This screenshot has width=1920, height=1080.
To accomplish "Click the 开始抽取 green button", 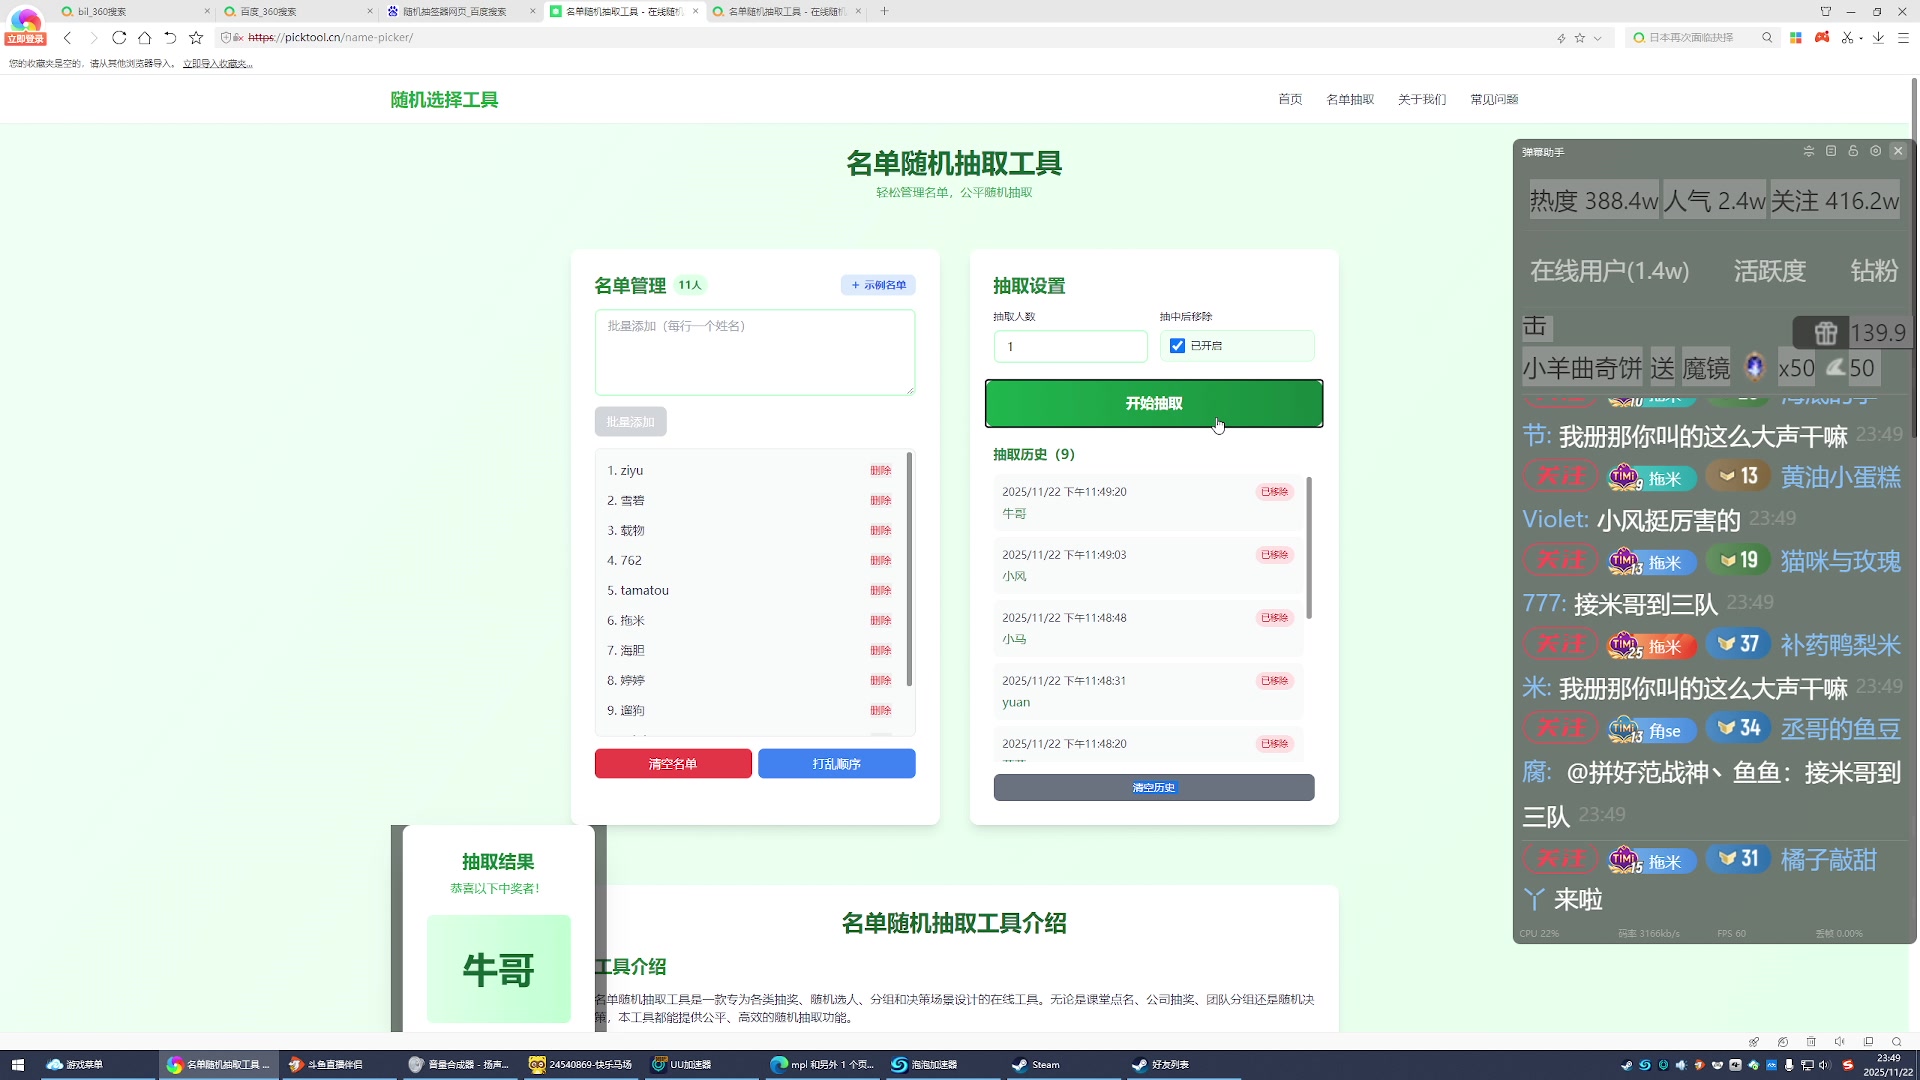I will pos(1153,403).
